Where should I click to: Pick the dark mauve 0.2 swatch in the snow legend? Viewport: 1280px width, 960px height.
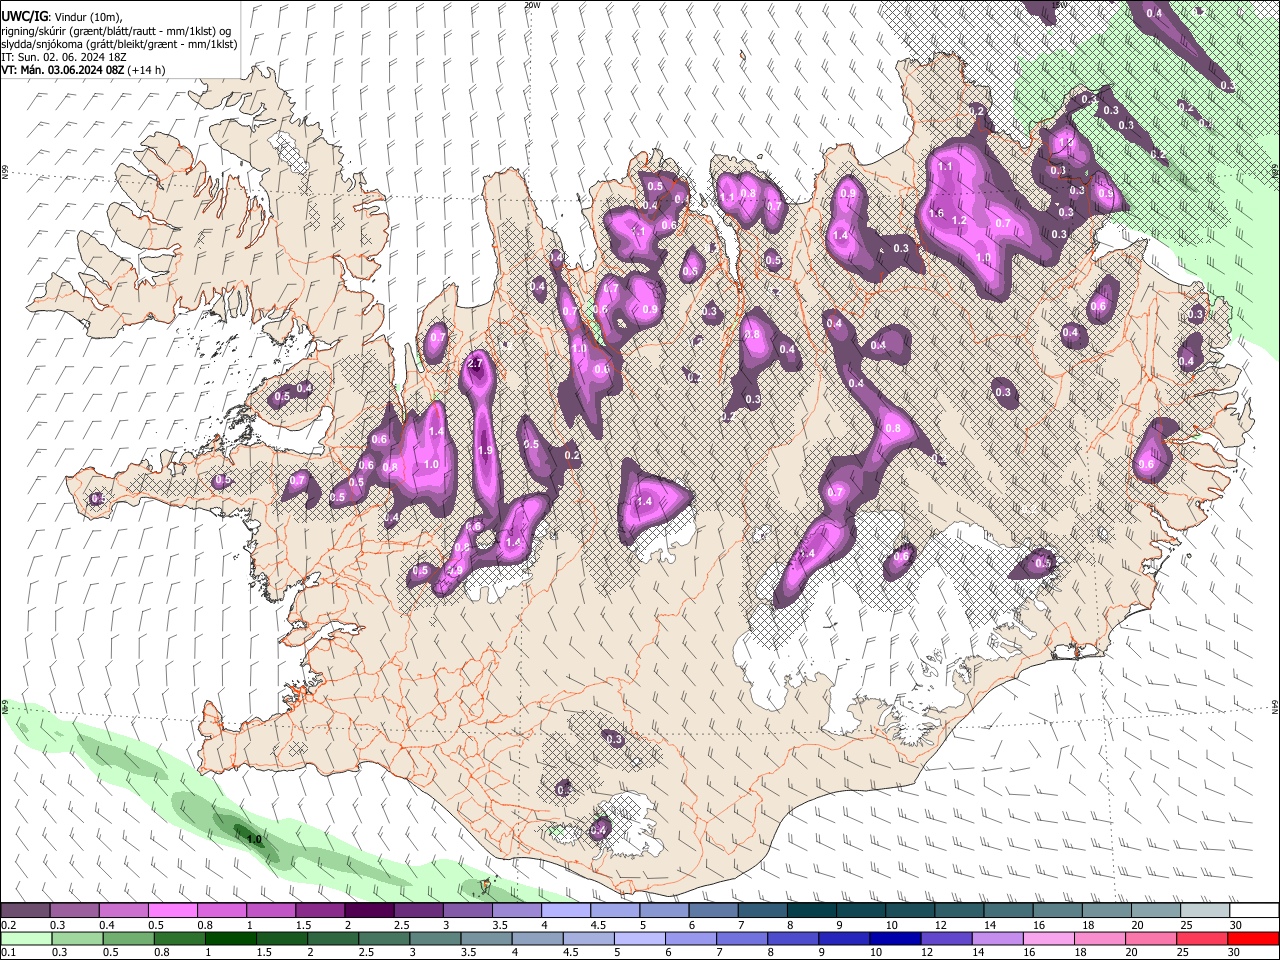click(x=25, y=910)
